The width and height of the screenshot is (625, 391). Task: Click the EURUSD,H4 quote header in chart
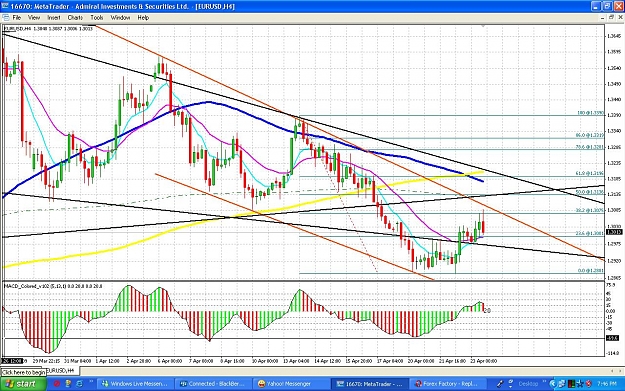[48, 28]
